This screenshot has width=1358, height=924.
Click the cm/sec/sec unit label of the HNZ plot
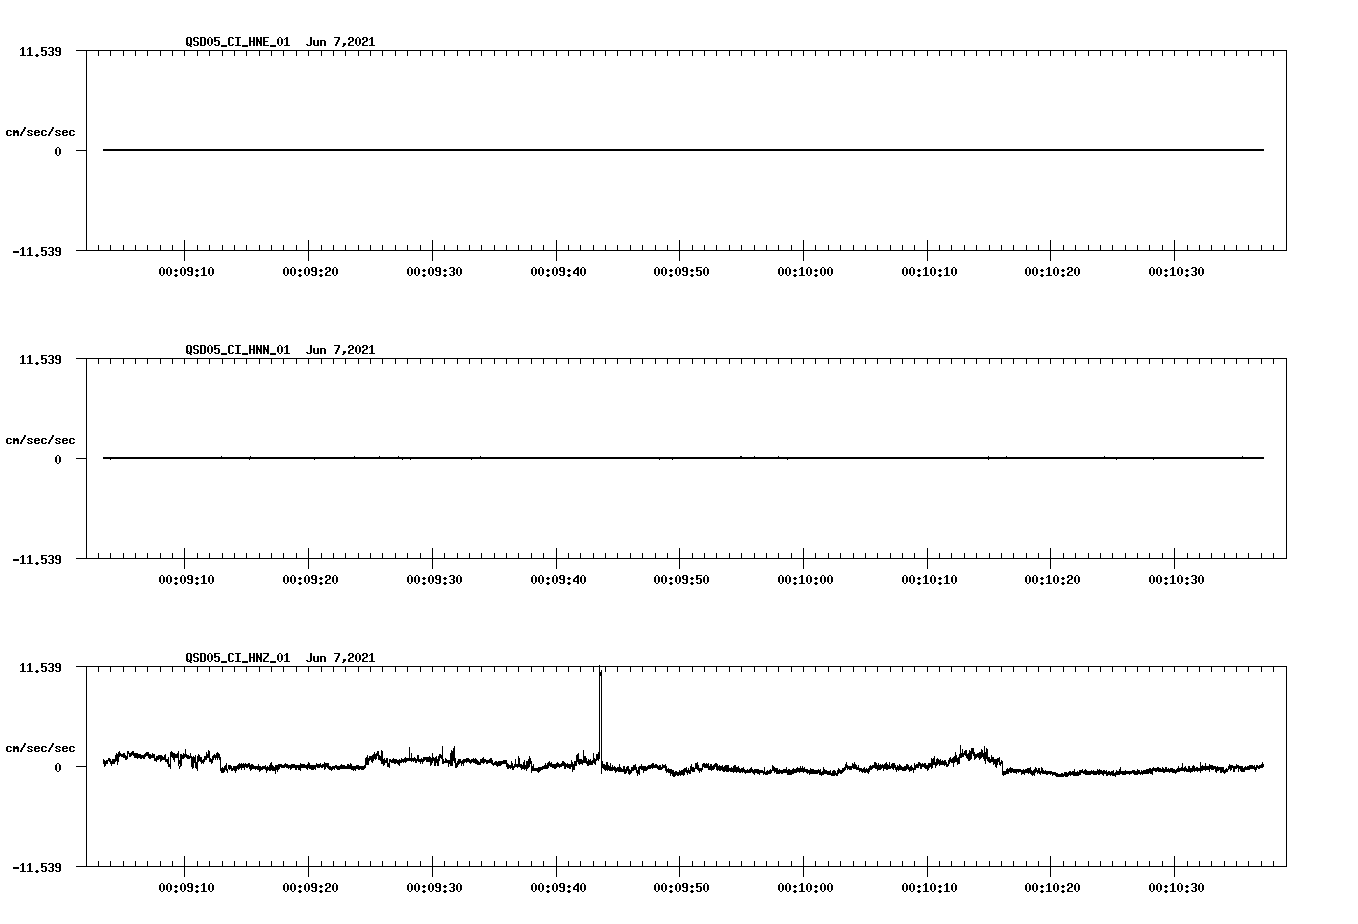pyautogui.click(x=40, y=748)
